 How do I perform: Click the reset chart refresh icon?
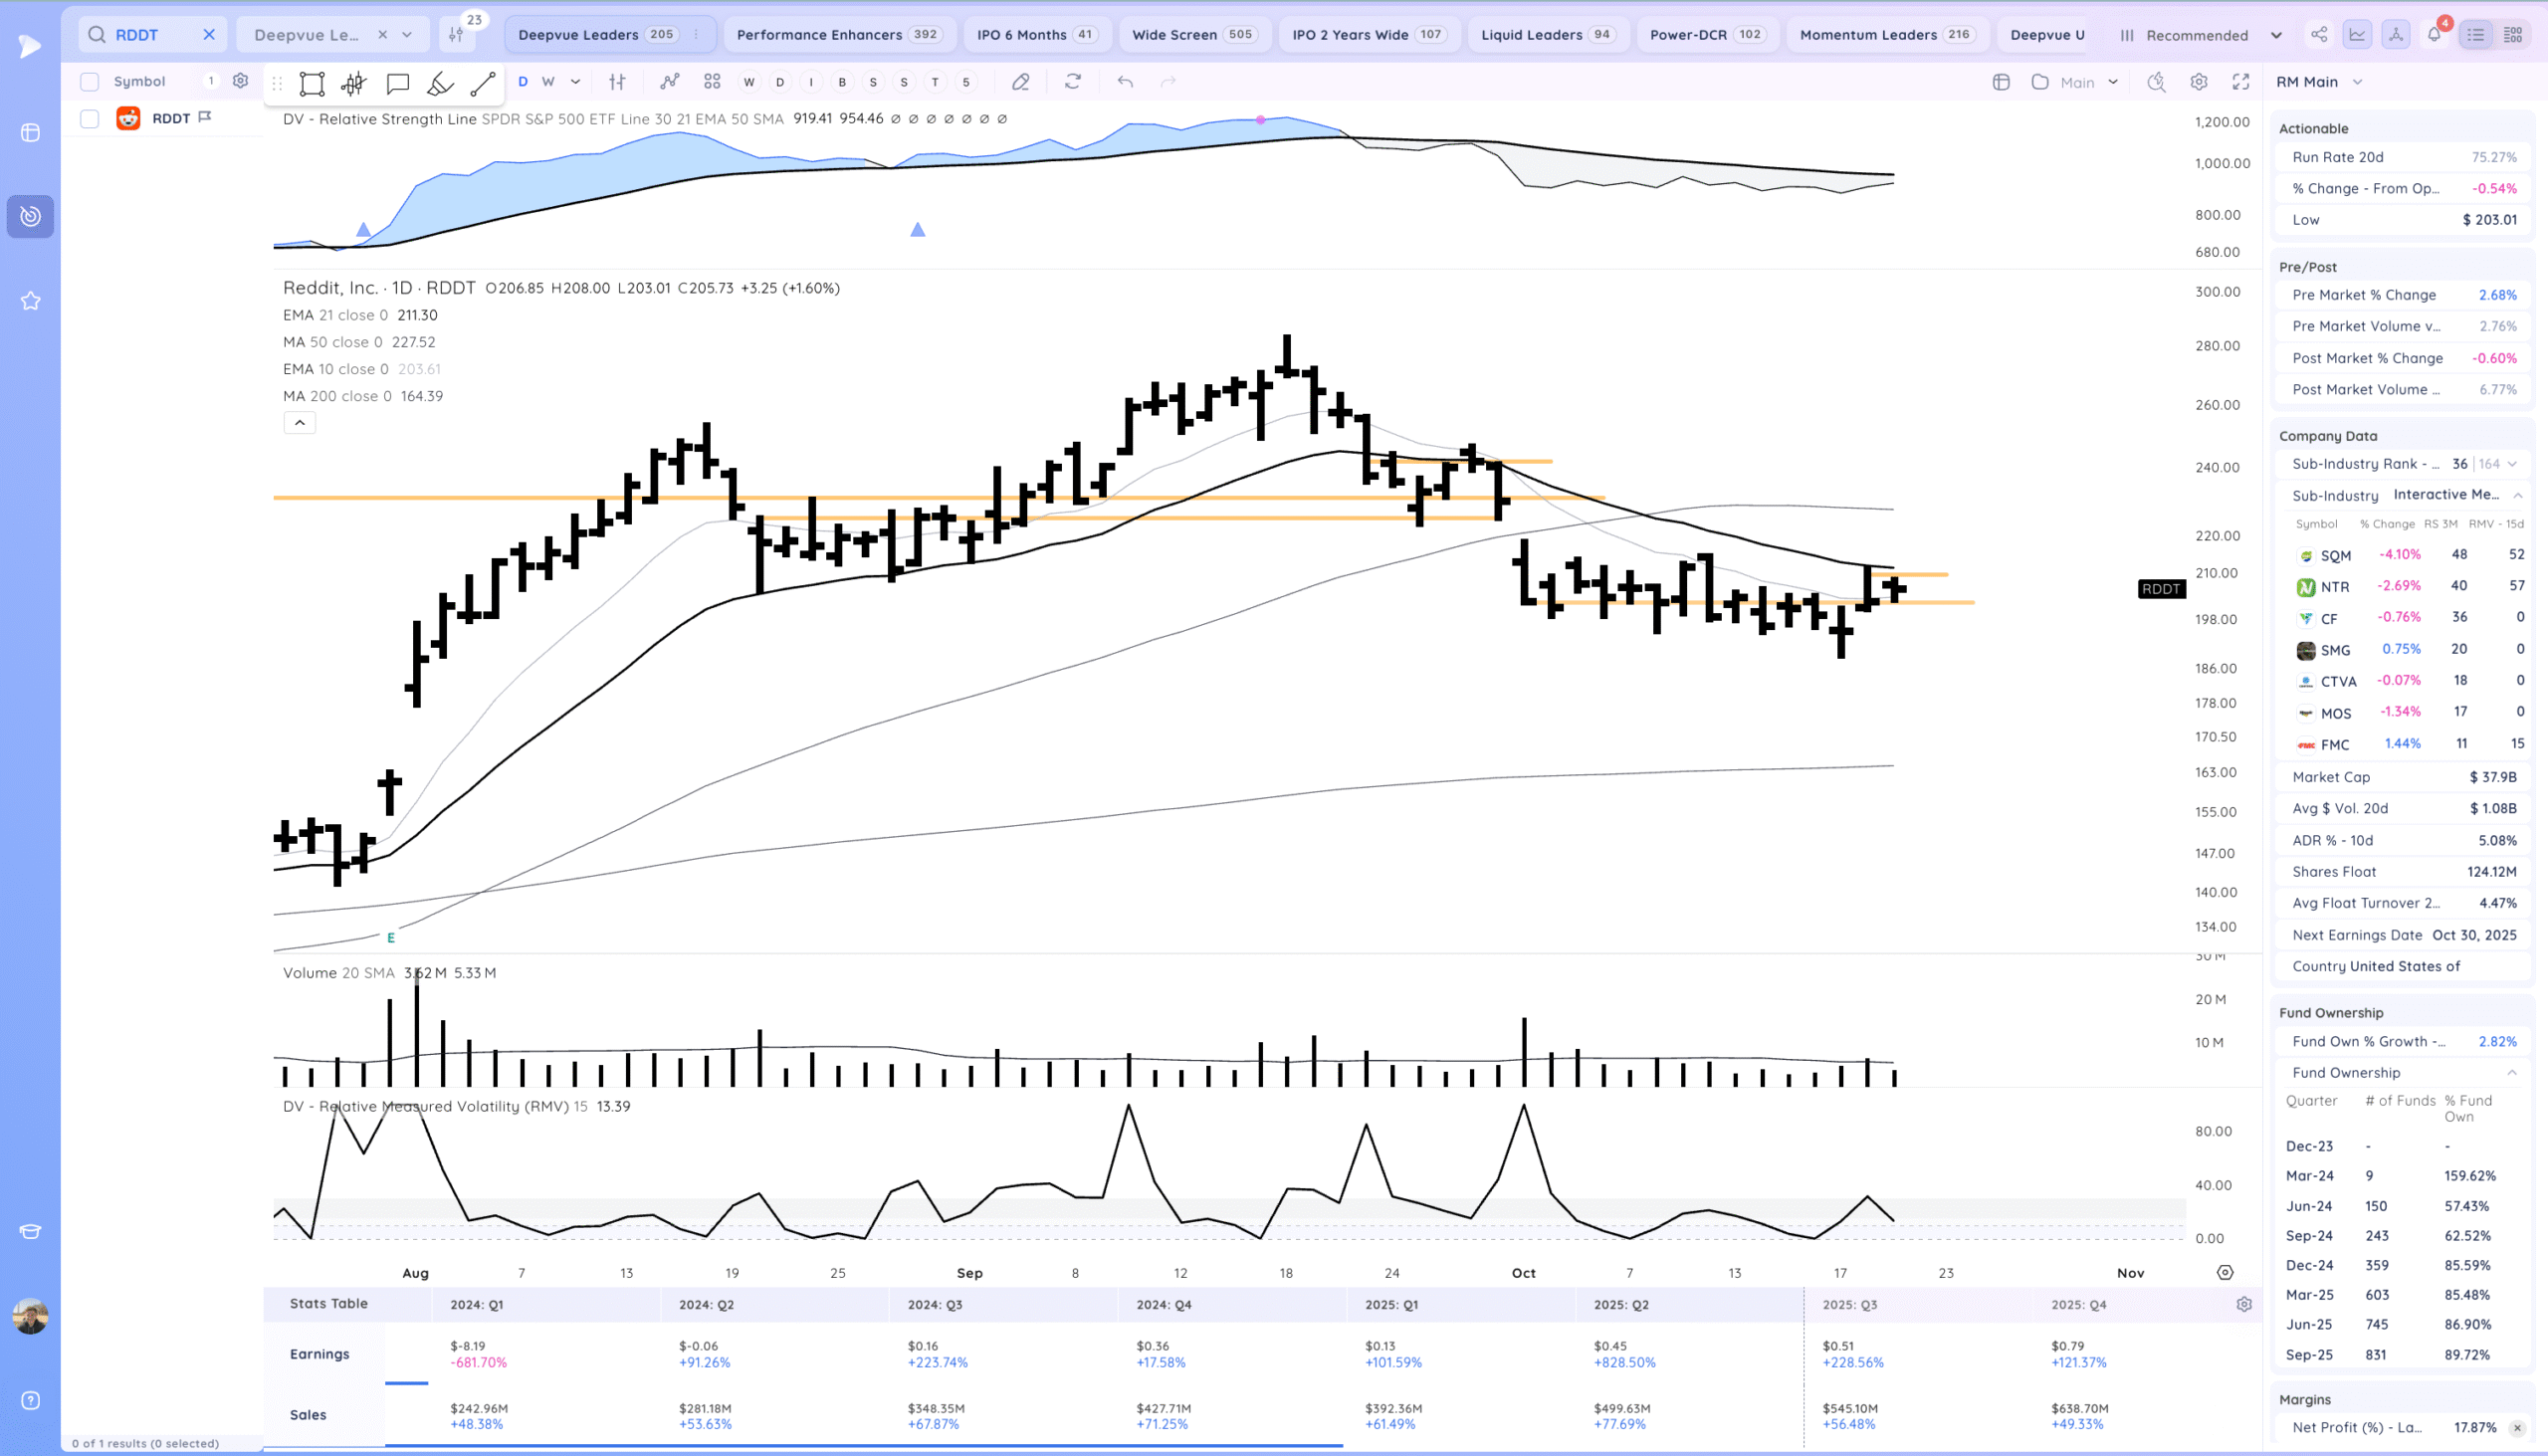click(1073, 82)
